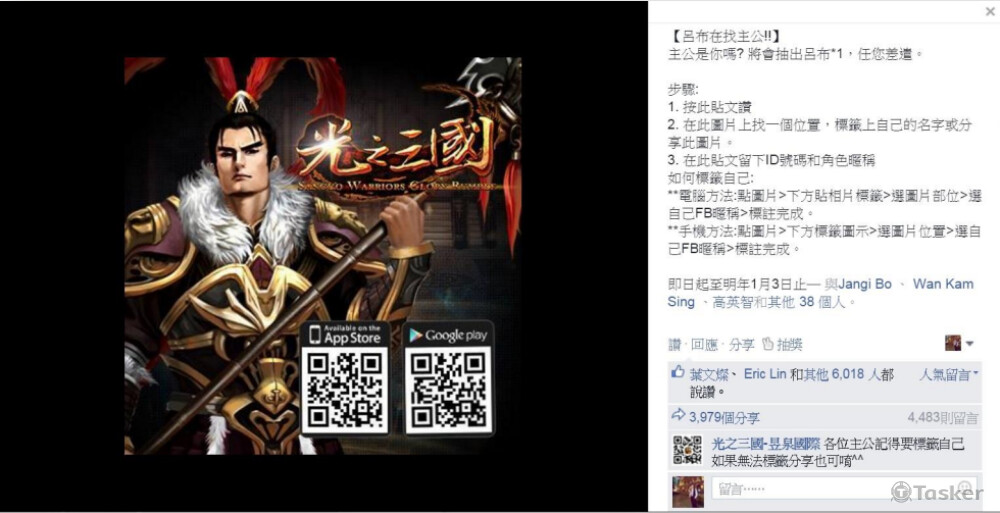
Task: Click the Google Play QR code
Action: coord(449,390)
